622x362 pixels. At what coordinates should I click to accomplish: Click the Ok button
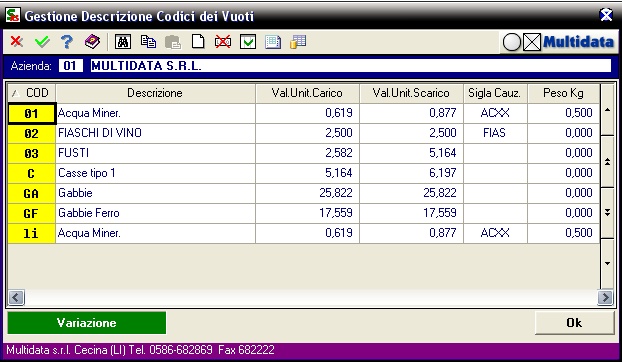(574, 323)
